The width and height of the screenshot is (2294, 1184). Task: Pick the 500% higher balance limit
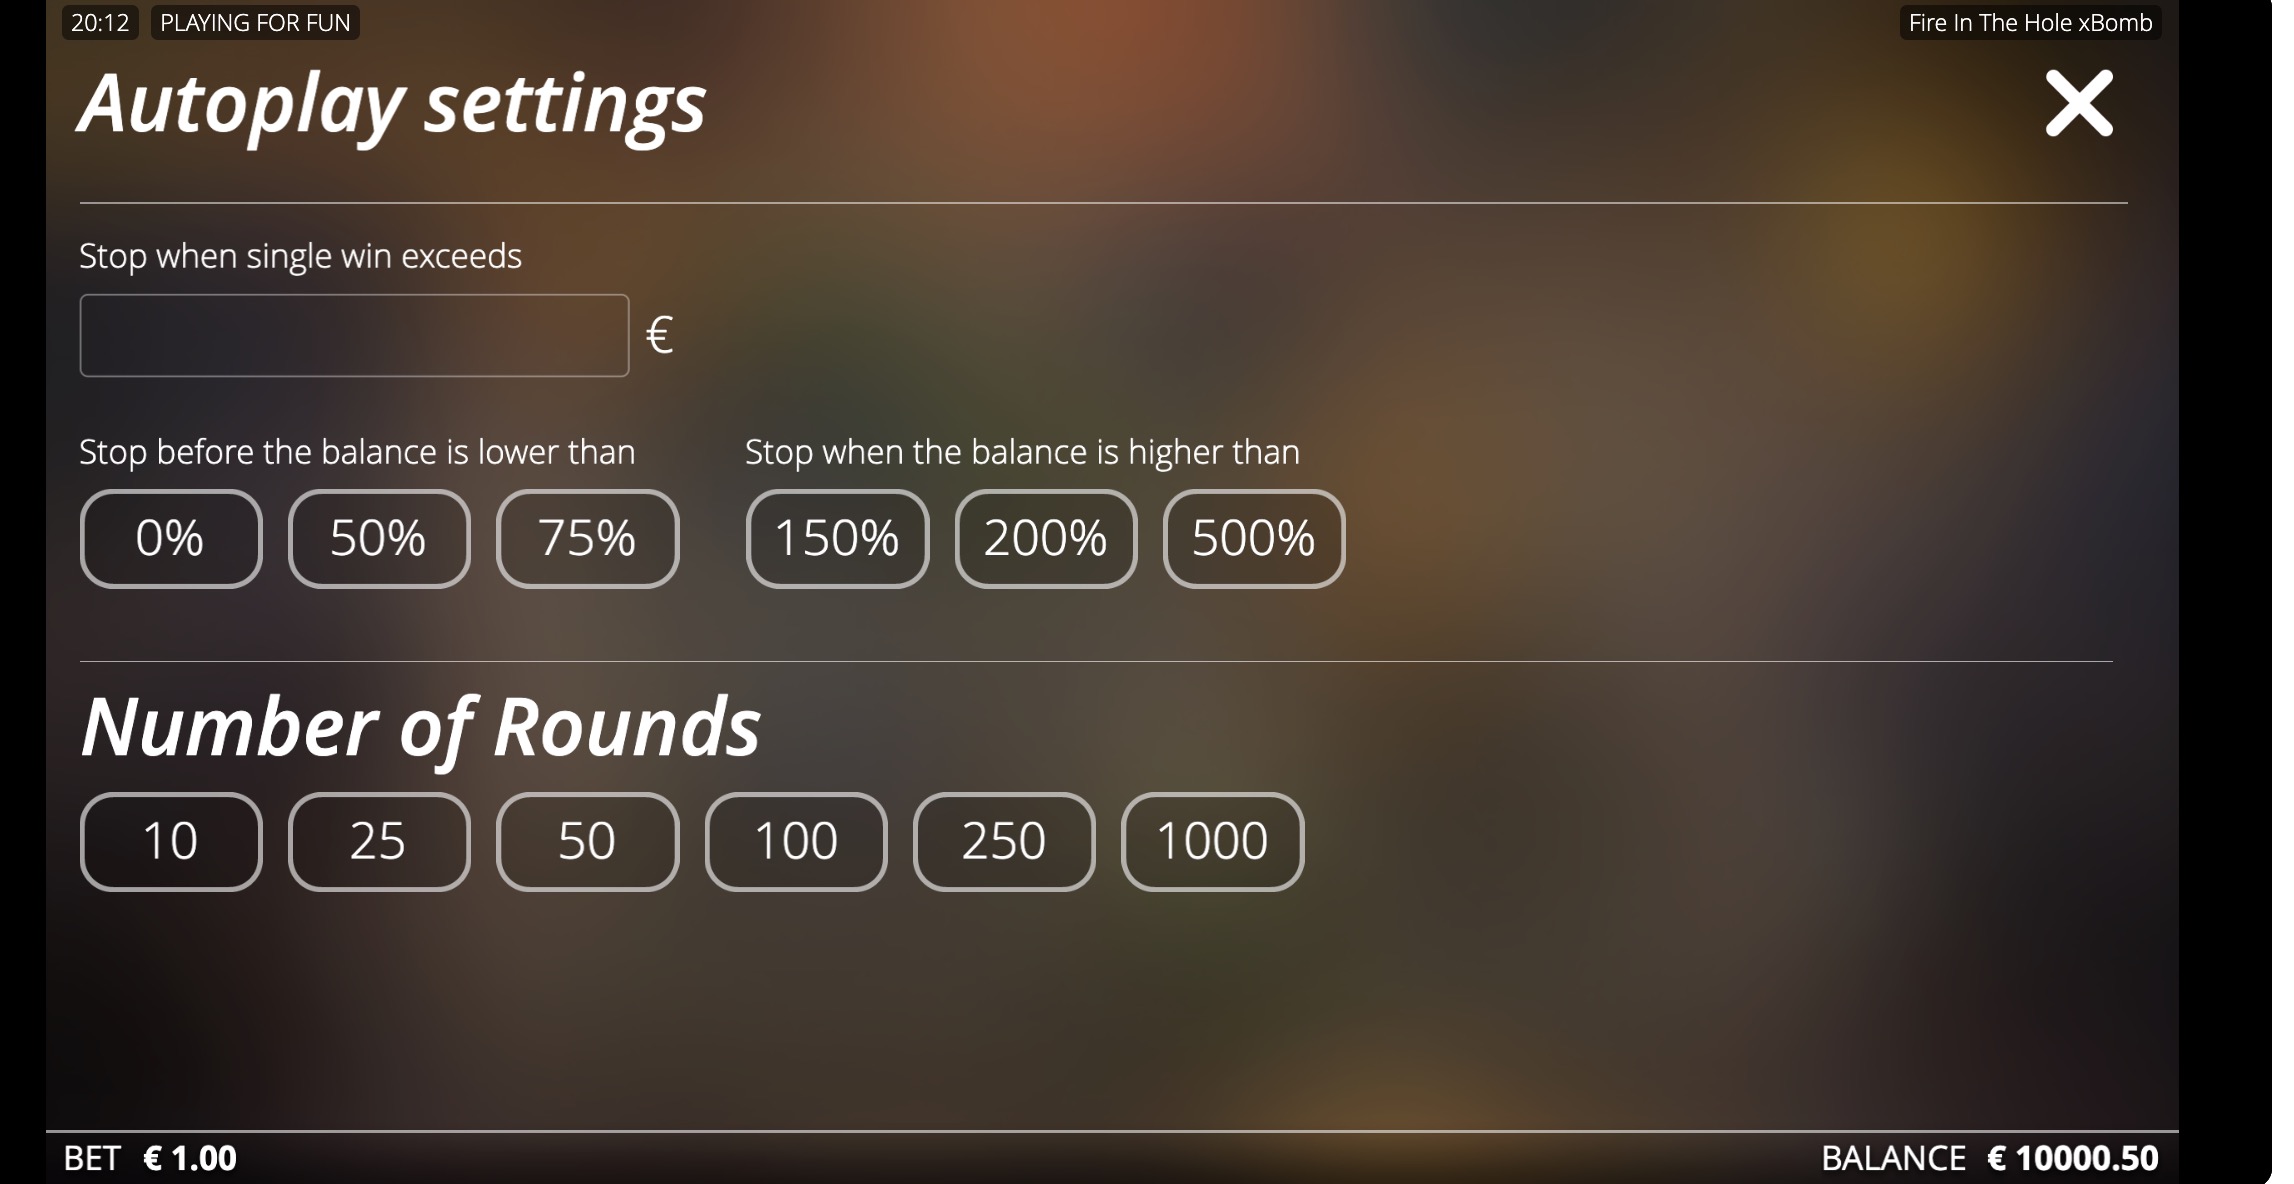(x=1254, y=539)
